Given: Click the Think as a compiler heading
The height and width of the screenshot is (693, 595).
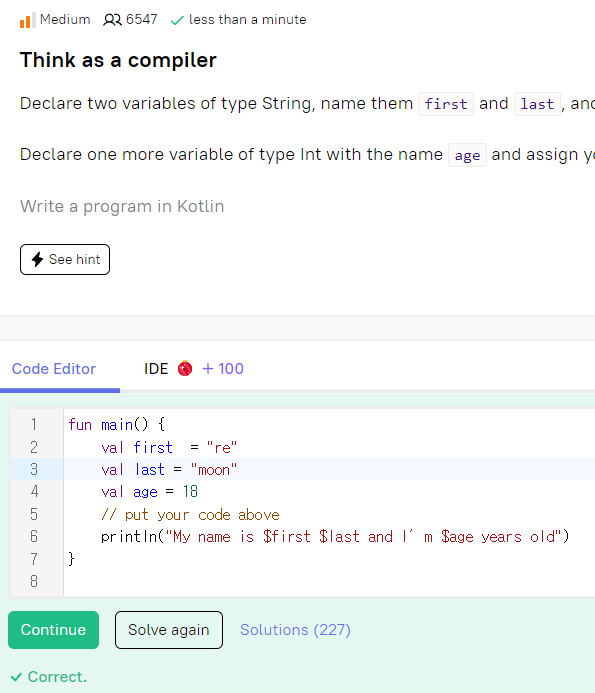Looking at the screenshot, I should click(x=118, y=60).
